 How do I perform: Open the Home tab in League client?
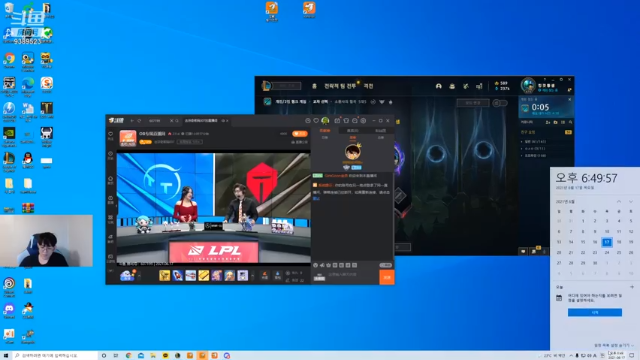pos(314,86)
